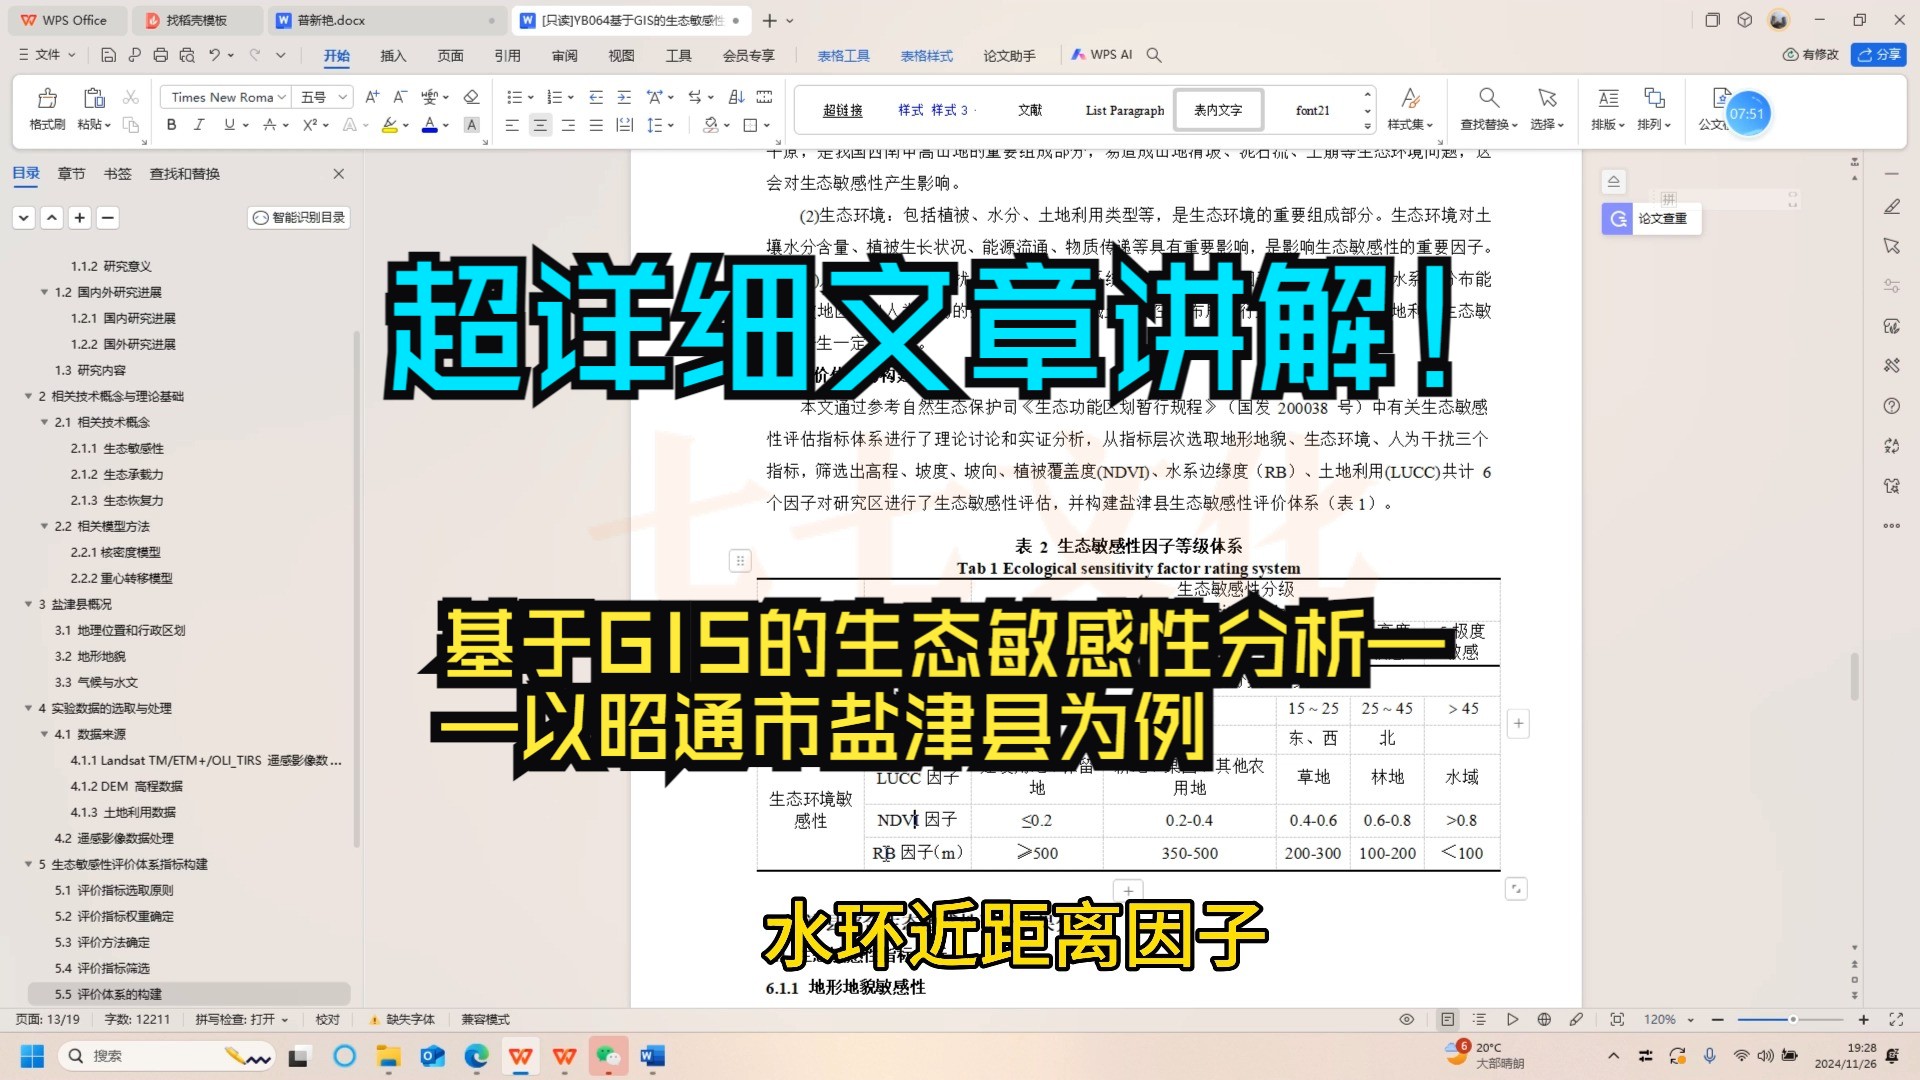This screenshot has height=1080, width=1920.
Task: Click the sort (A-Z) icon
Action: click(736, 97)
